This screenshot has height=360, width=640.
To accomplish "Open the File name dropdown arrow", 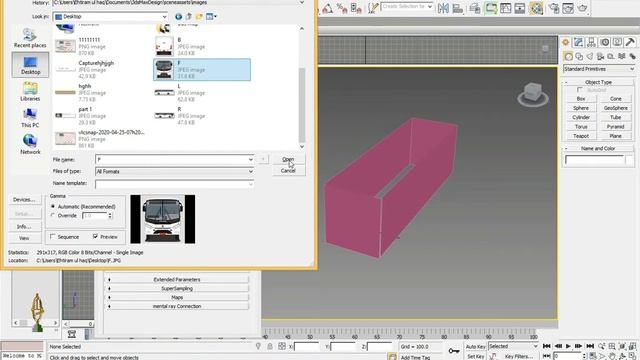I will [x=250, y=160].
